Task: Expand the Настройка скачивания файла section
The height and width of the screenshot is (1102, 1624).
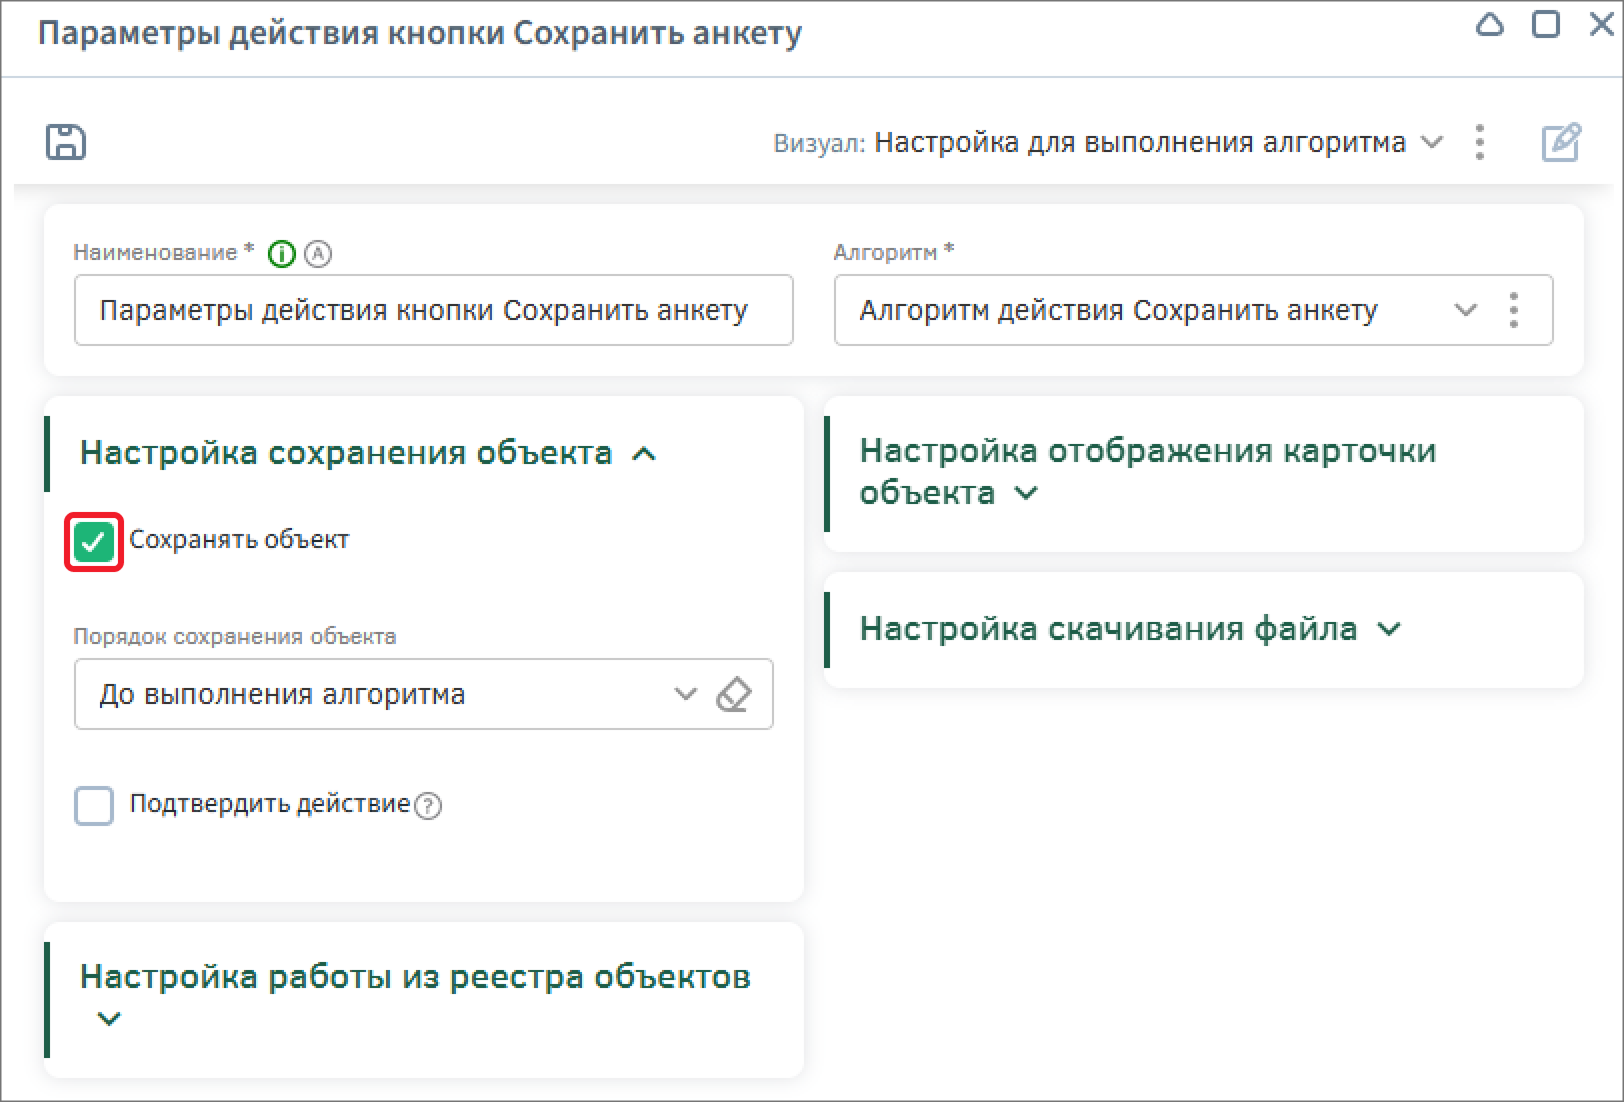Action: [1389, 629]
